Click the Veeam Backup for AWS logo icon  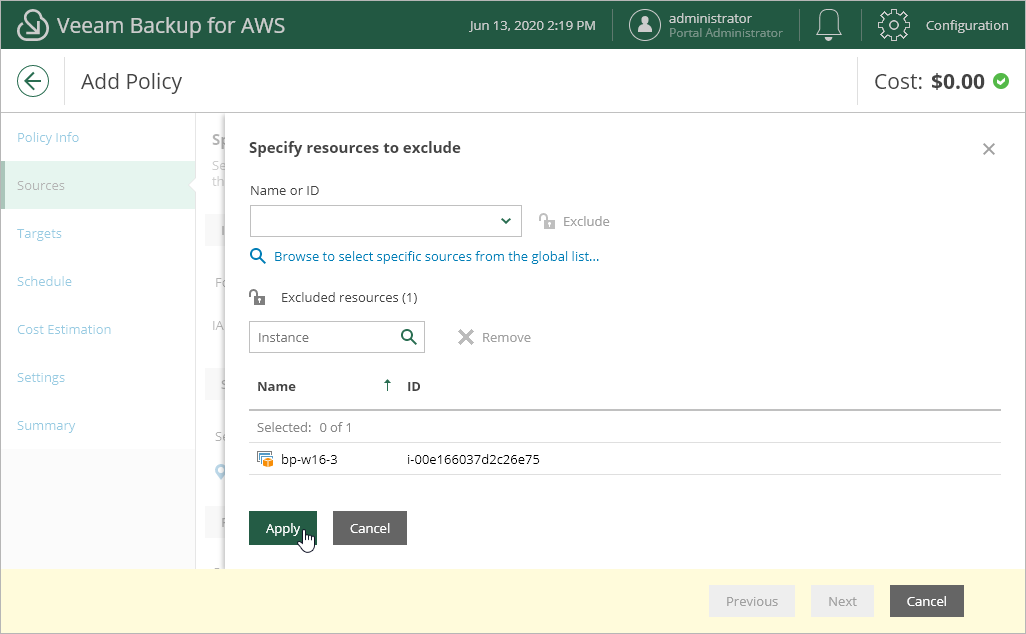click(x=32, y=25)
